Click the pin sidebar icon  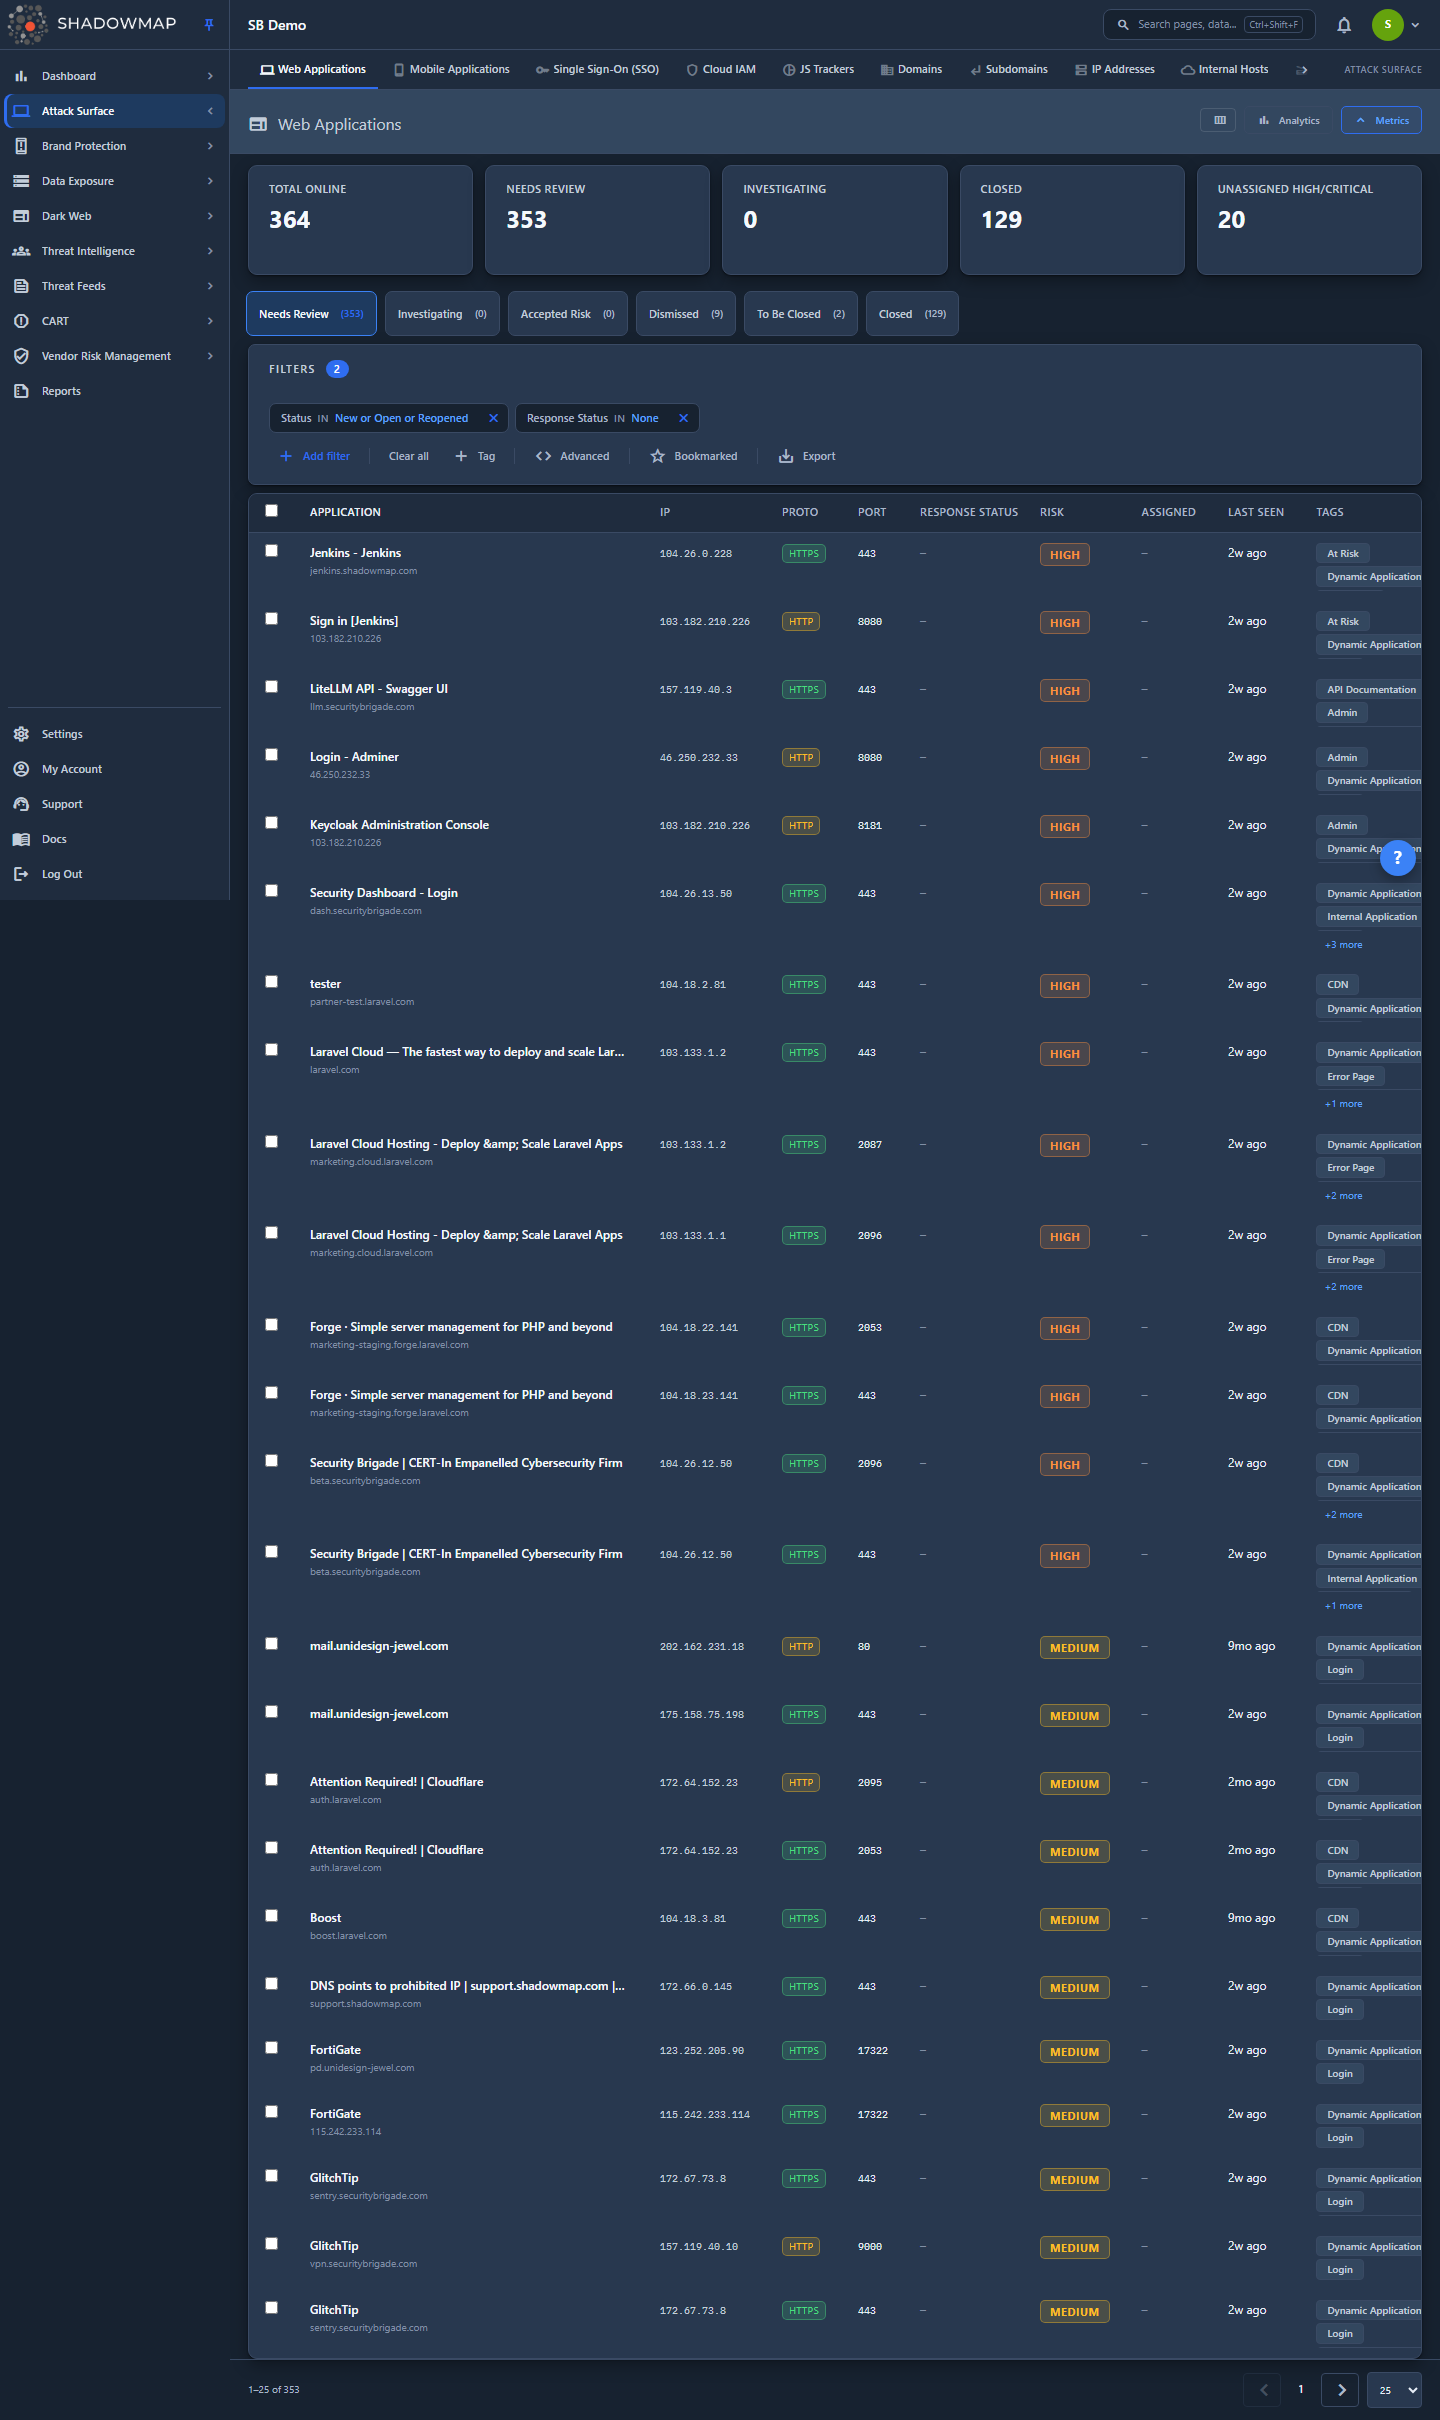point(209,25)
